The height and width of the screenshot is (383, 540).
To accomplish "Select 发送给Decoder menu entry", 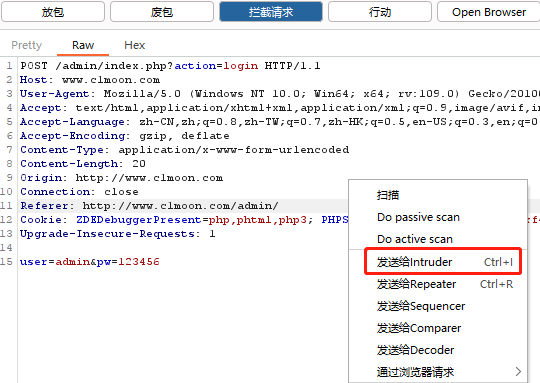I will point(438,350).
